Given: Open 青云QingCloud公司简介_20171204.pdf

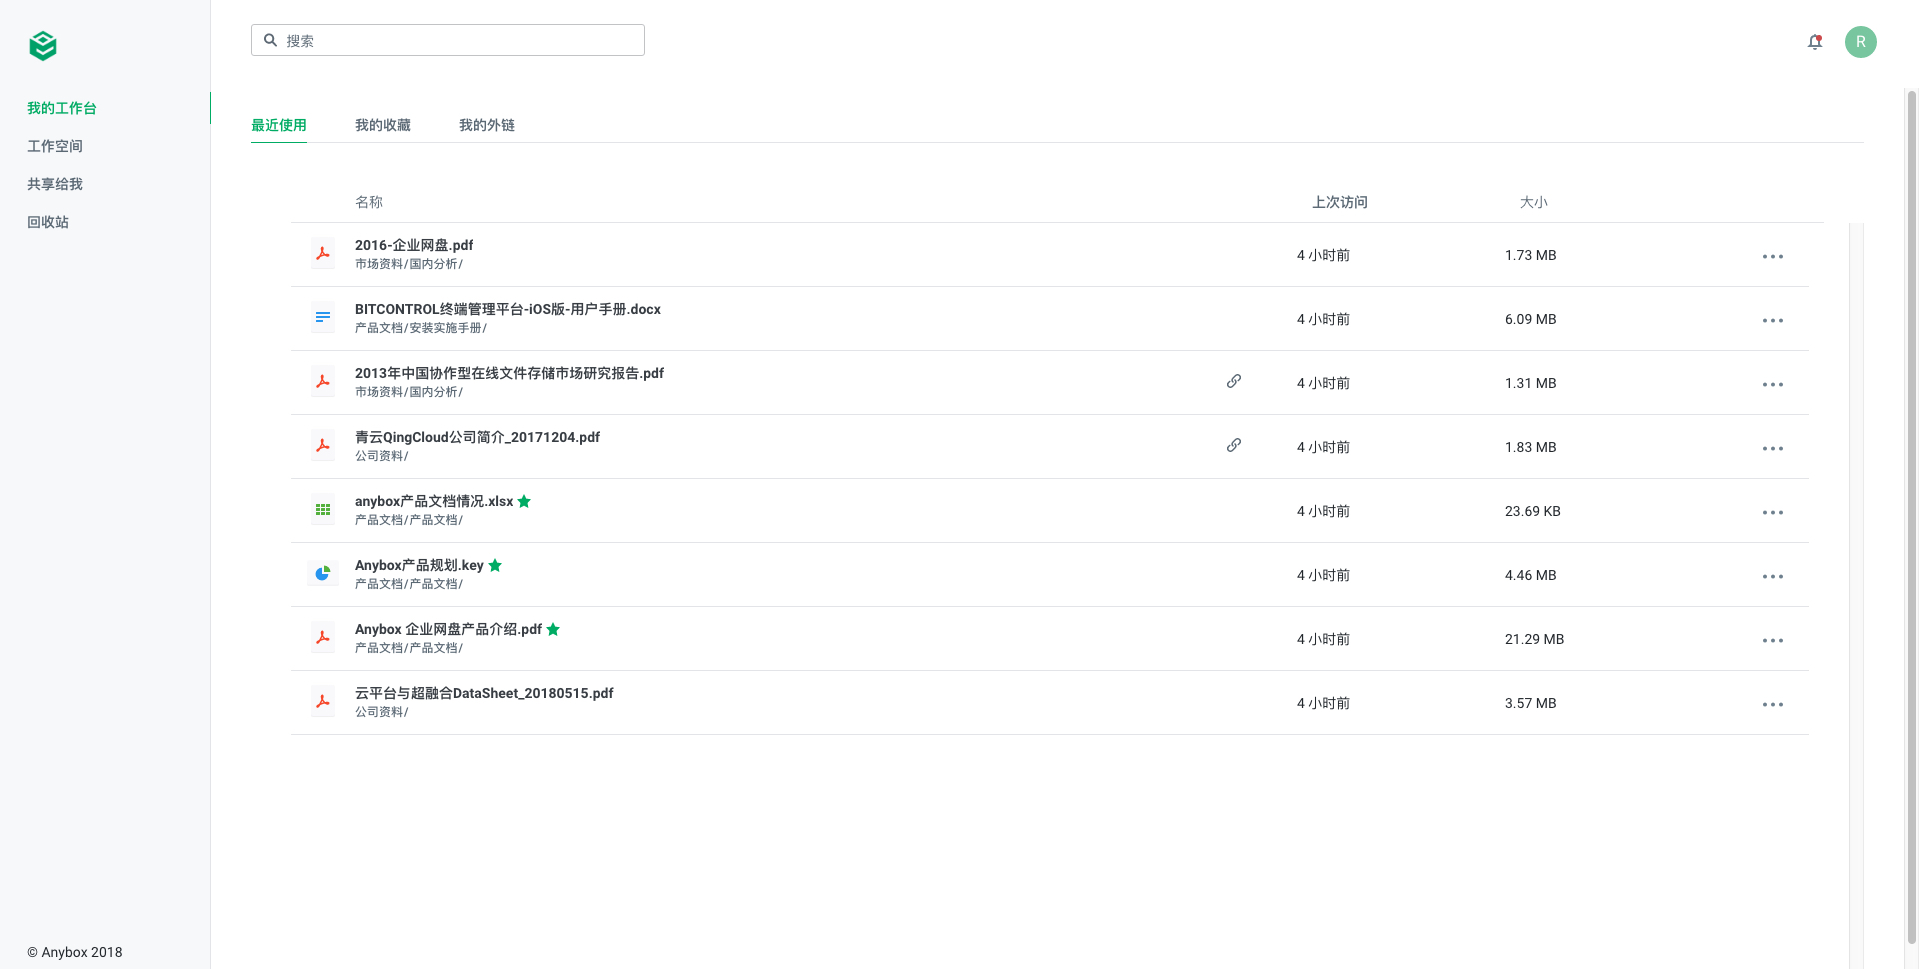Looking at the screenshot, I should pos(477,437).
